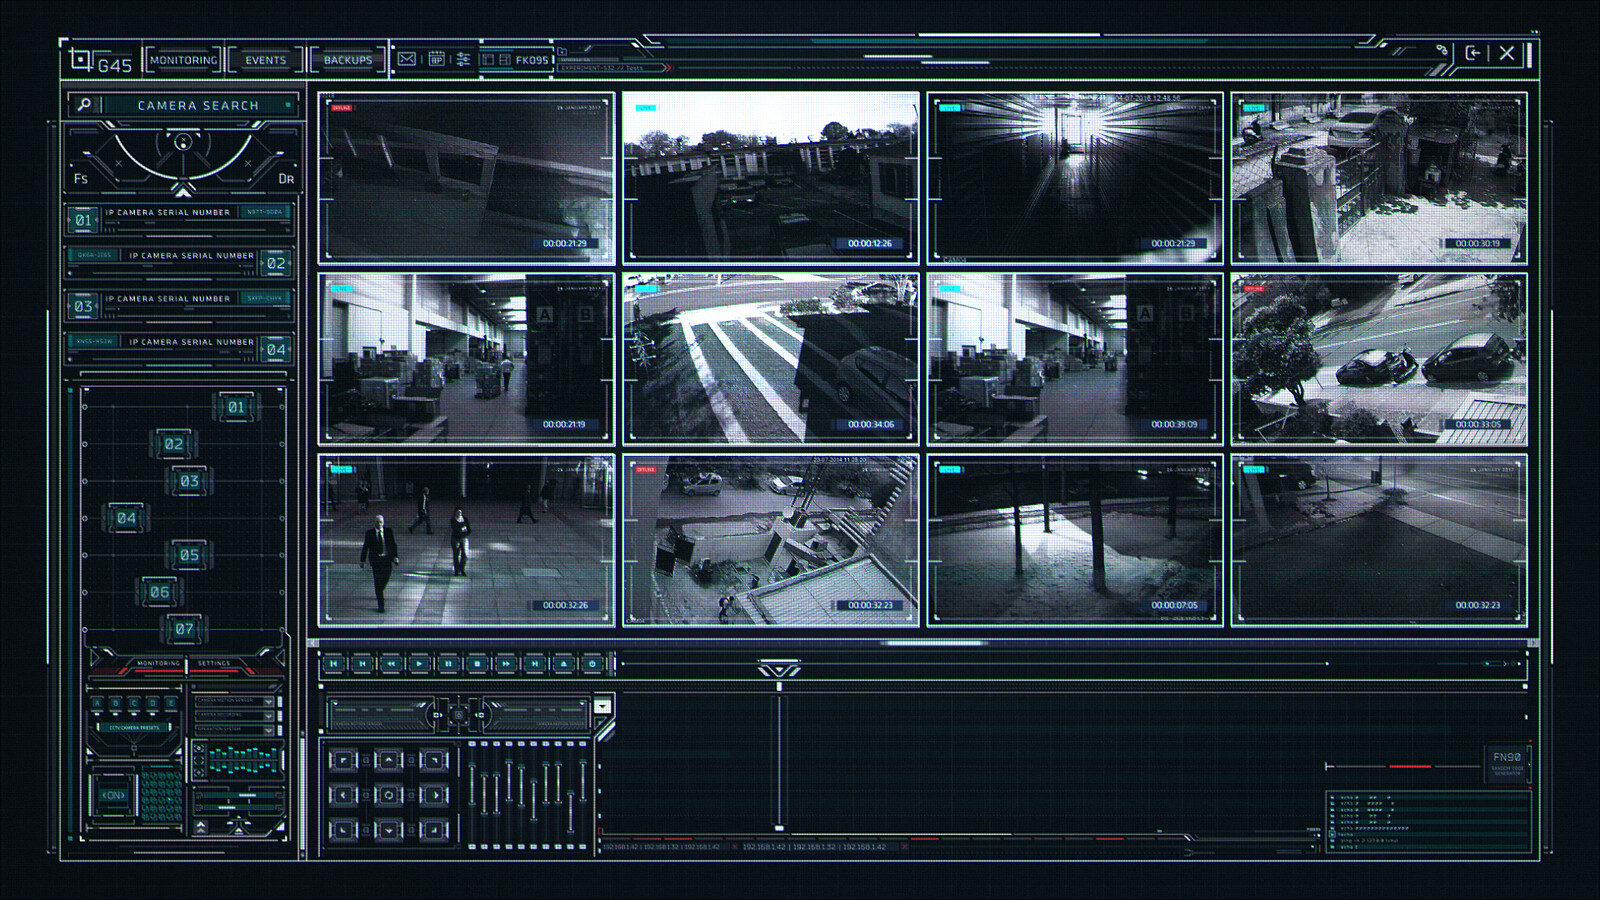Click the fast-forward playback icon
This screenshot has height=900, width=1600.
pyautogui.click(x=507, y=663)
